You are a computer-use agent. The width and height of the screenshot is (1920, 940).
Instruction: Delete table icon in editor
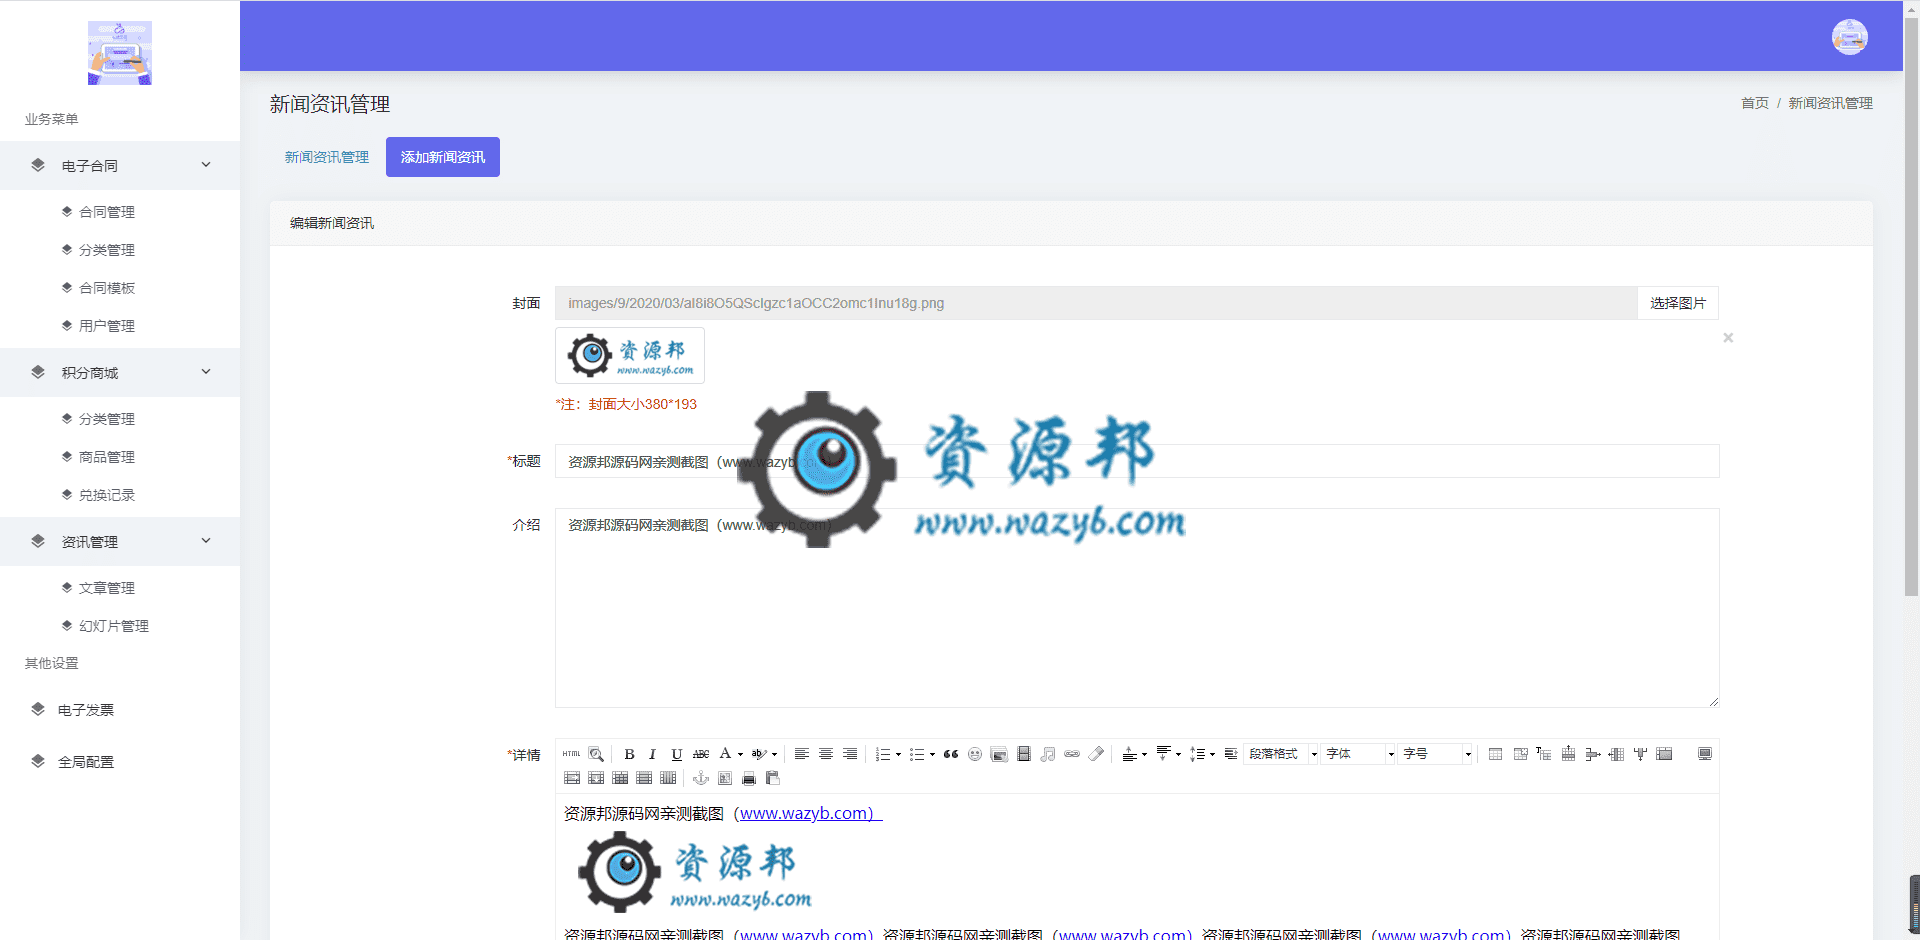point(1520,754)
